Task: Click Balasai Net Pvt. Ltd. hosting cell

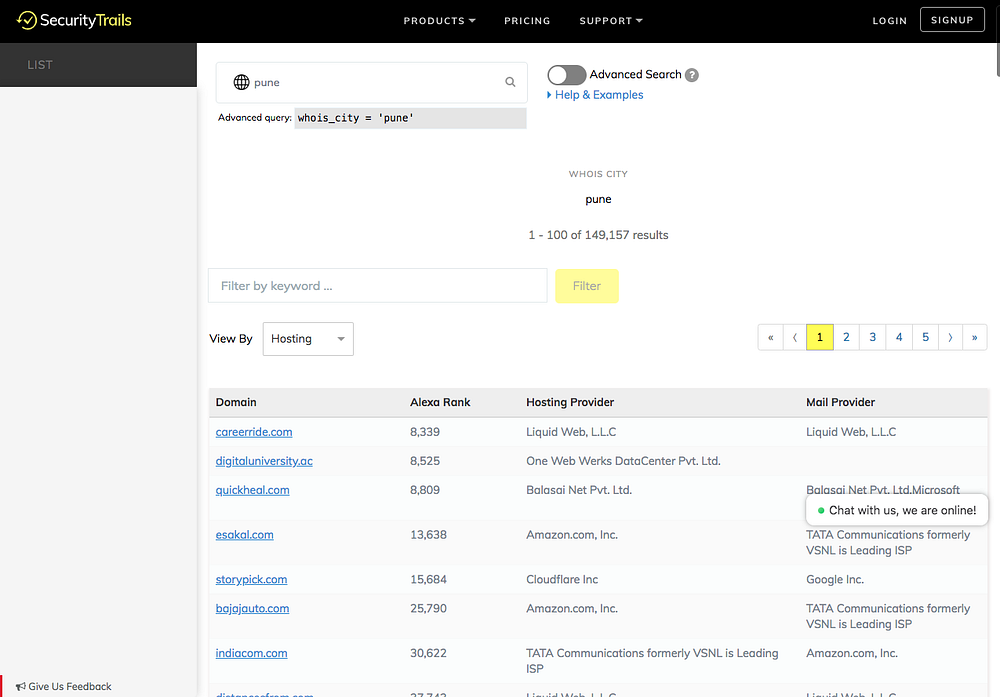Action: 579,490
